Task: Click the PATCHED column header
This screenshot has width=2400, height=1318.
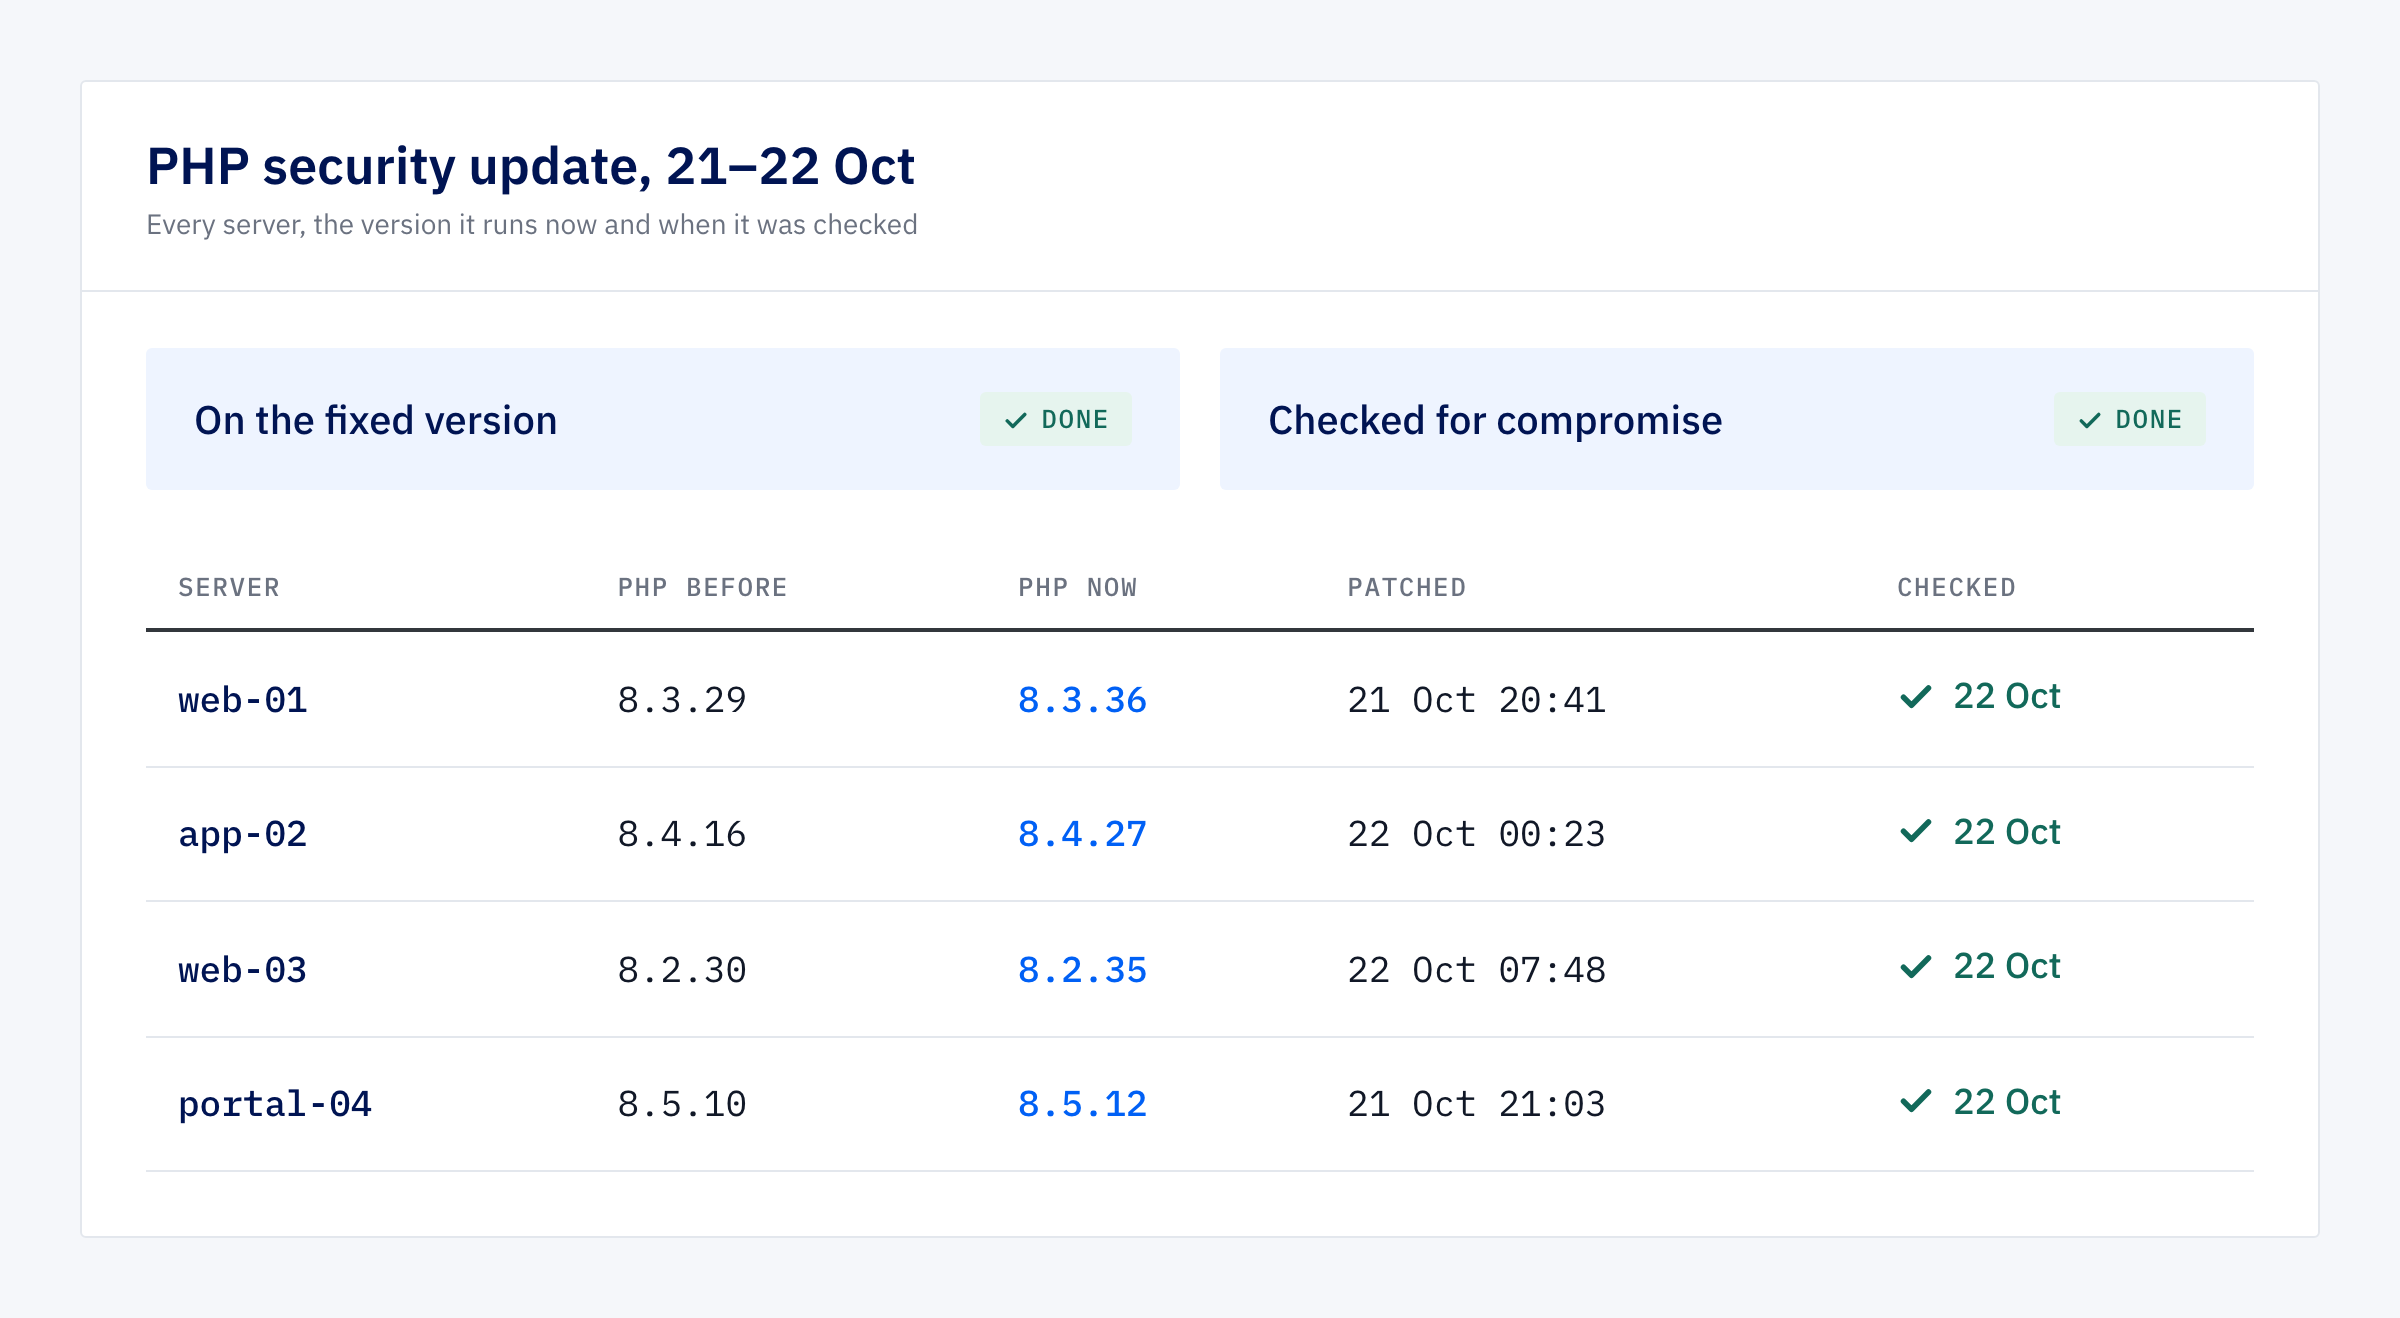Action: [x=1407, y=587]
